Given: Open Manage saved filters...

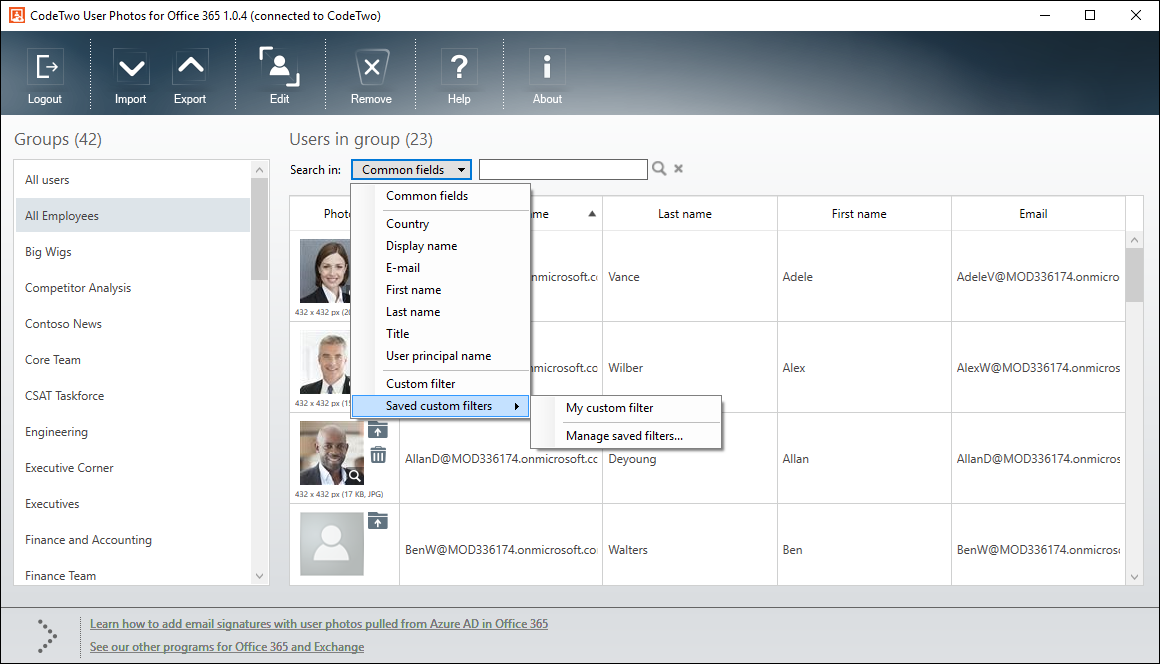Looking at the screenshot, I should tap(624, 436).
